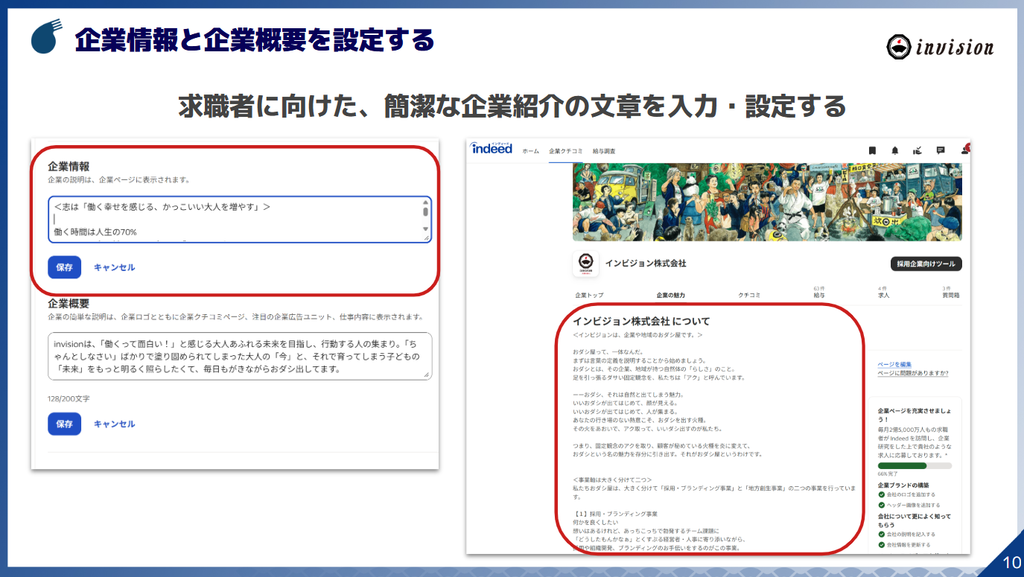Click the インビジョン株式会社 company name
The height and width of the screenshot is (577, 1024).
645,263
